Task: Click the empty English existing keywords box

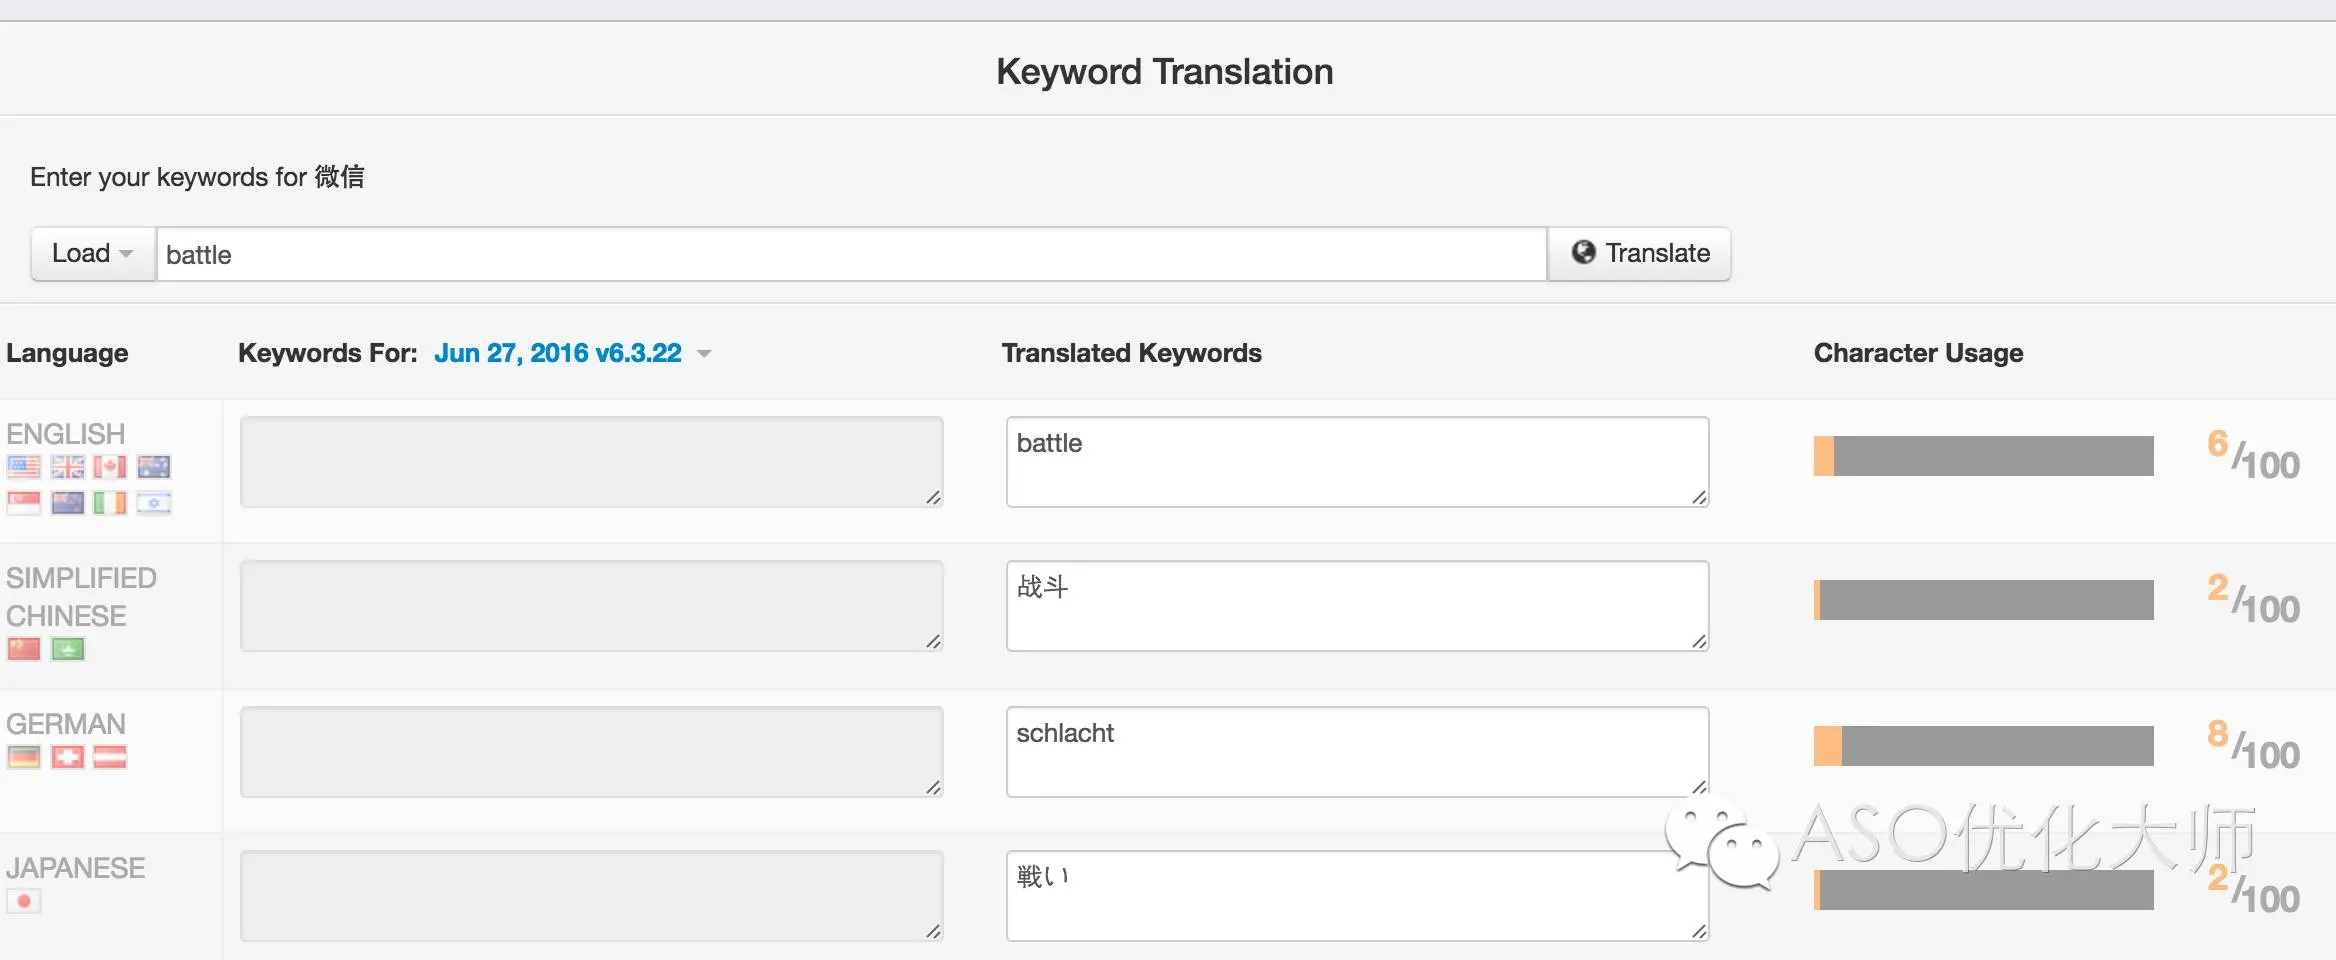Action: coord(591,462)
